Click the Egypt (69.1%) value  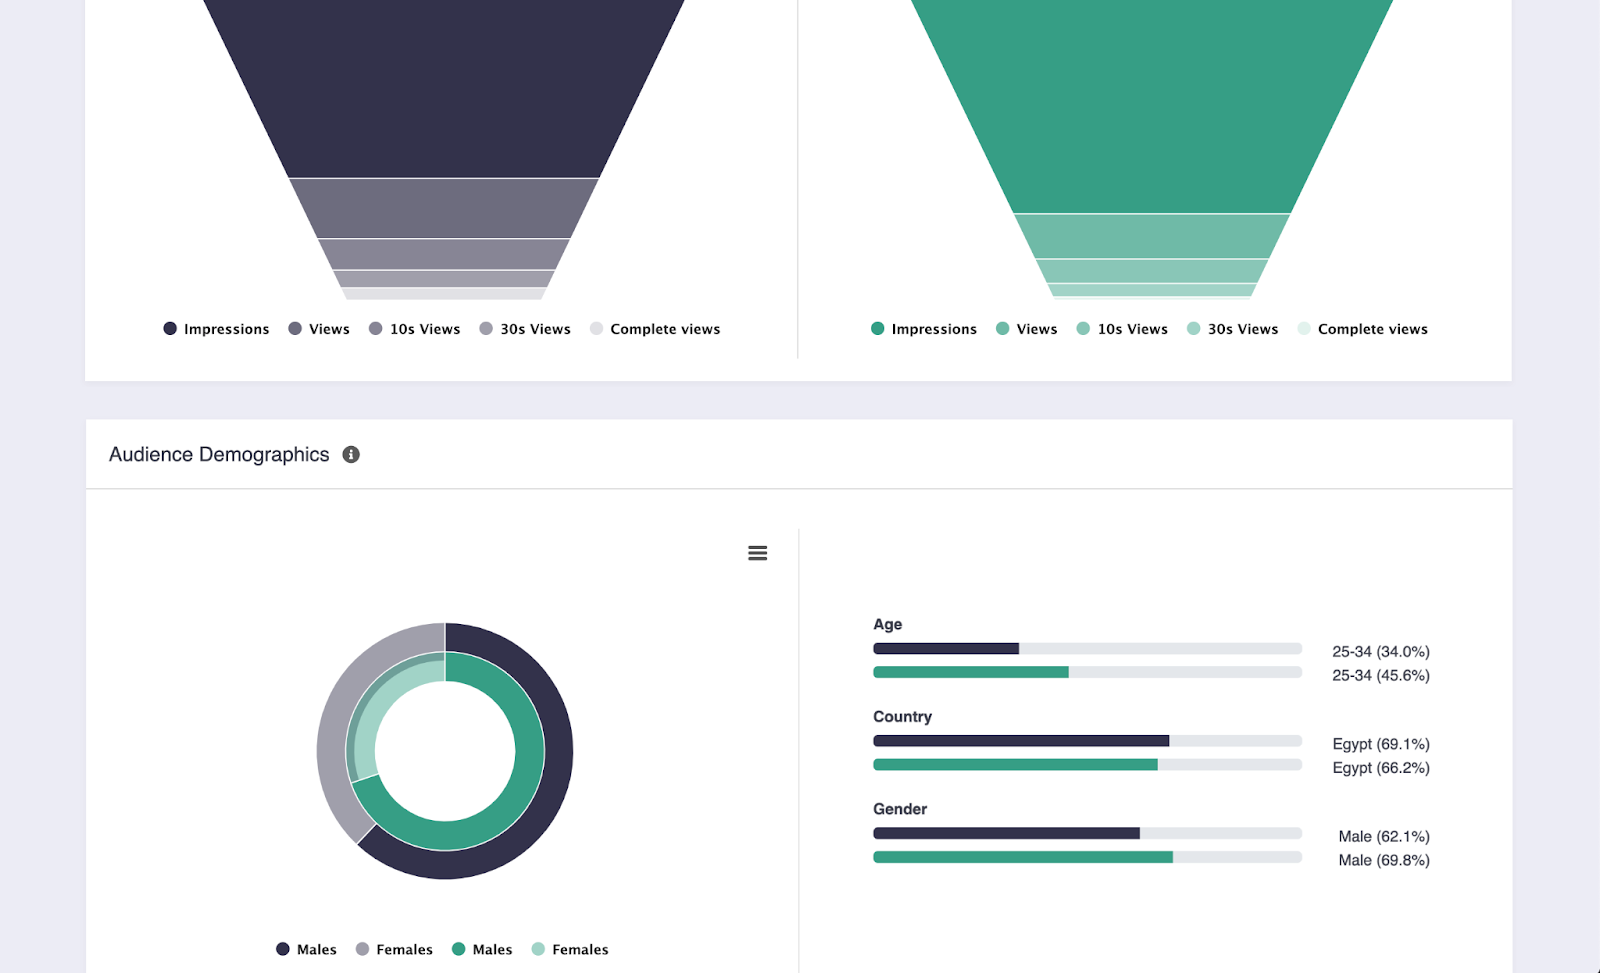pos(1381,744)
